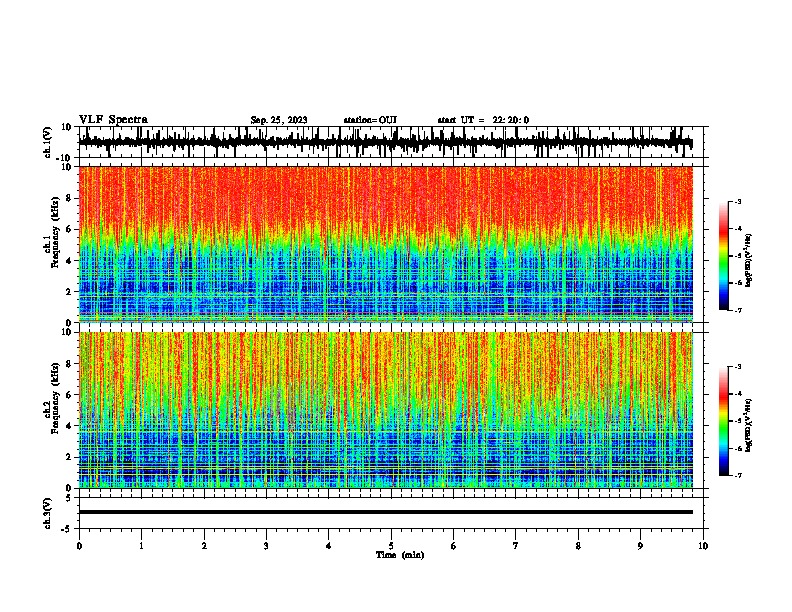Image resolution: width=792 pixels, height=612 pixels.
Task: Click the "2" kHz tick on ch.2 spectrogram
Action: [x=69, y=457]
